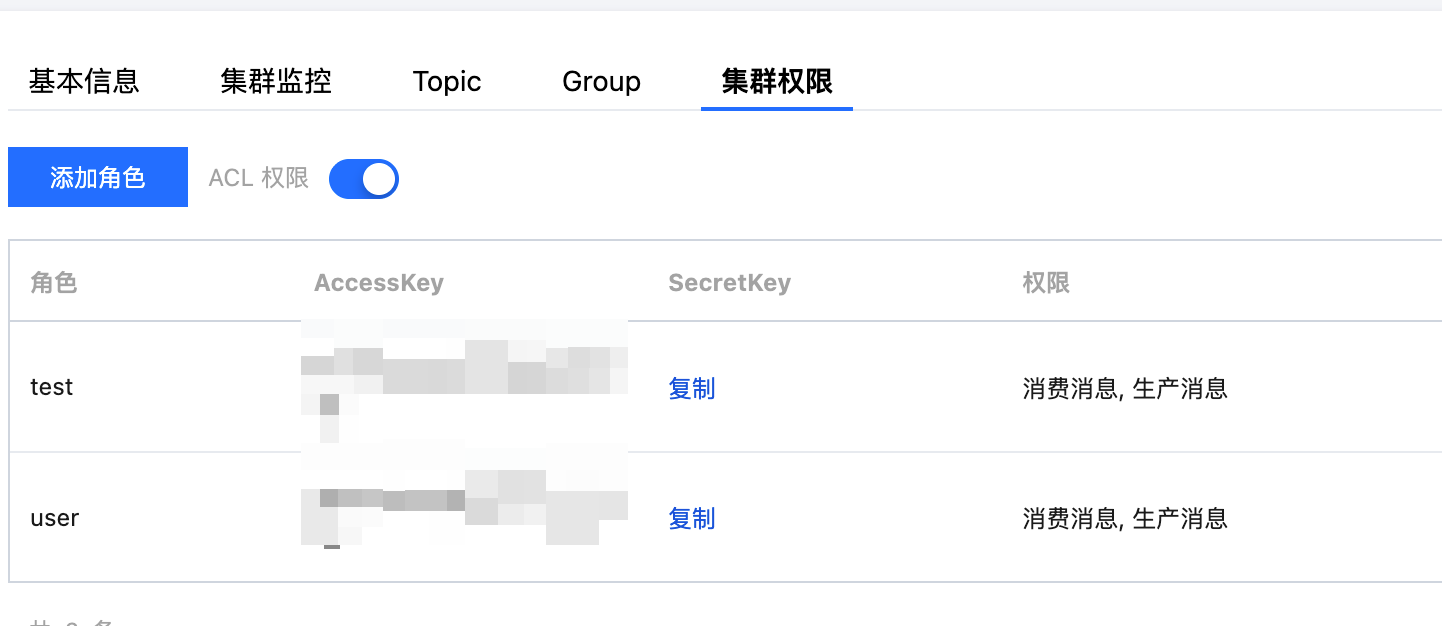This screenshot has width=1442, height=626.
Task: Click the user role's 消费消息, 生产消息 permissions
Action: click(x=1125, y=518)
